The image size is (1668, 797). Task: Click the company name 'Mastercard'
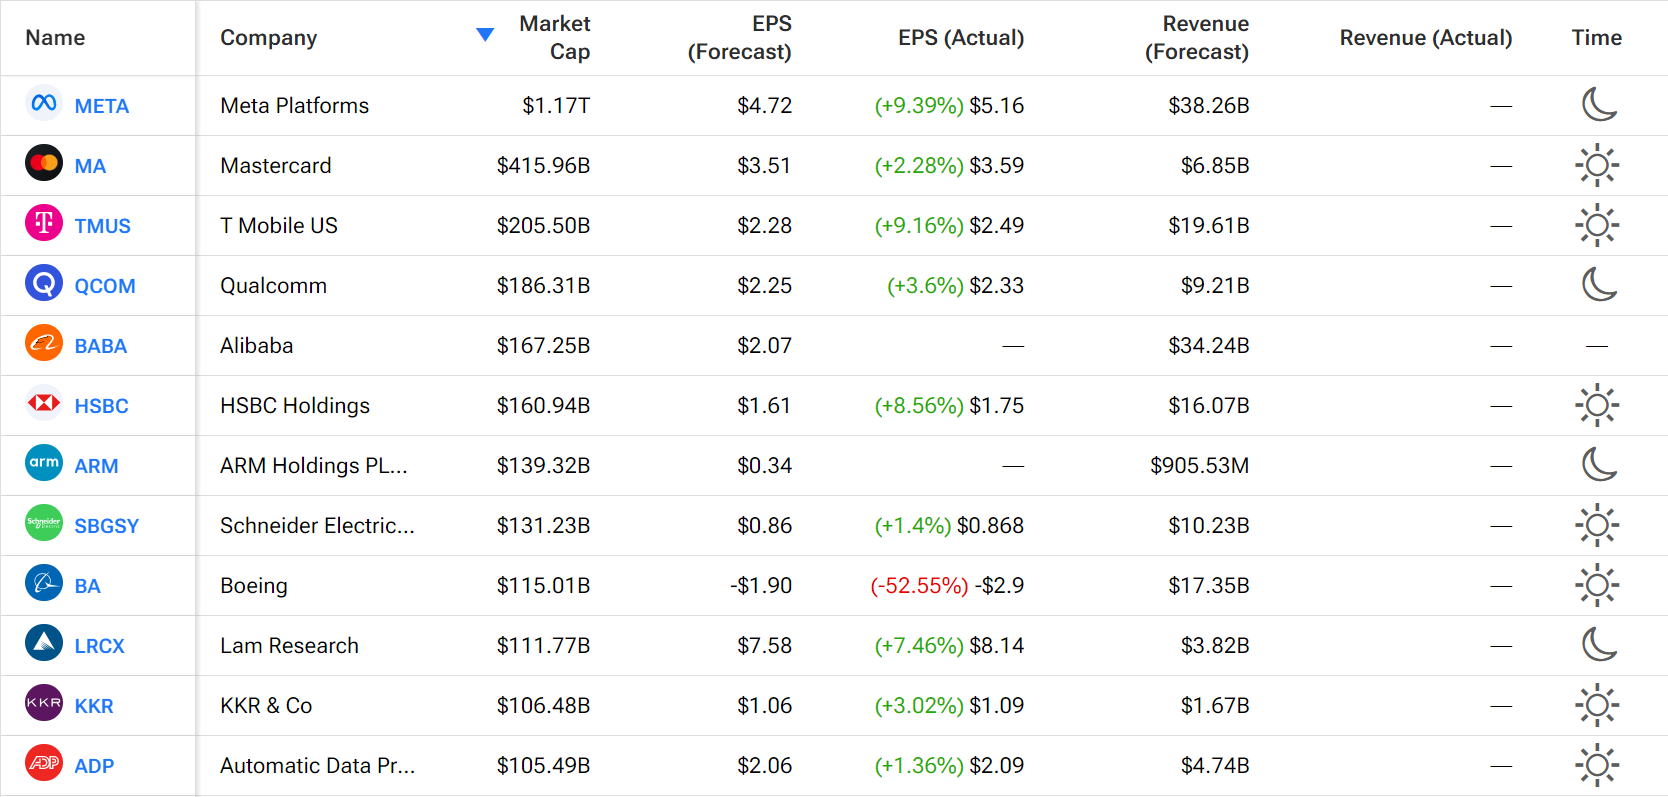(276, 166)
